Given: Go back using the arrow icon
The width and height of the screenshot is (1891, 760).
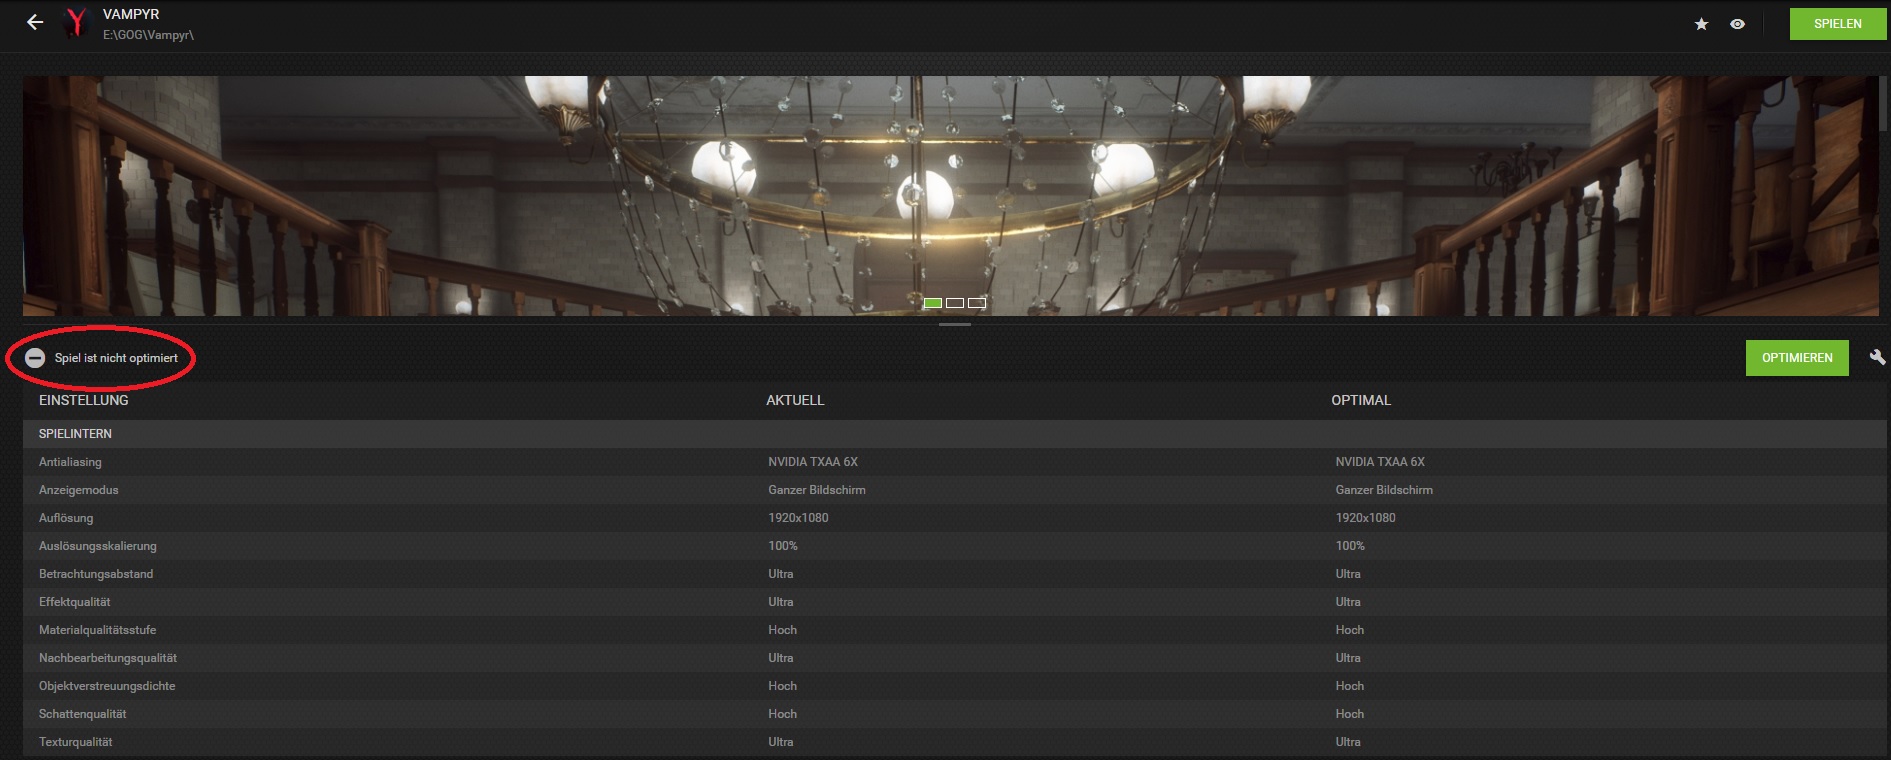Looking at the screenshot, I should (x=35, y=22).
